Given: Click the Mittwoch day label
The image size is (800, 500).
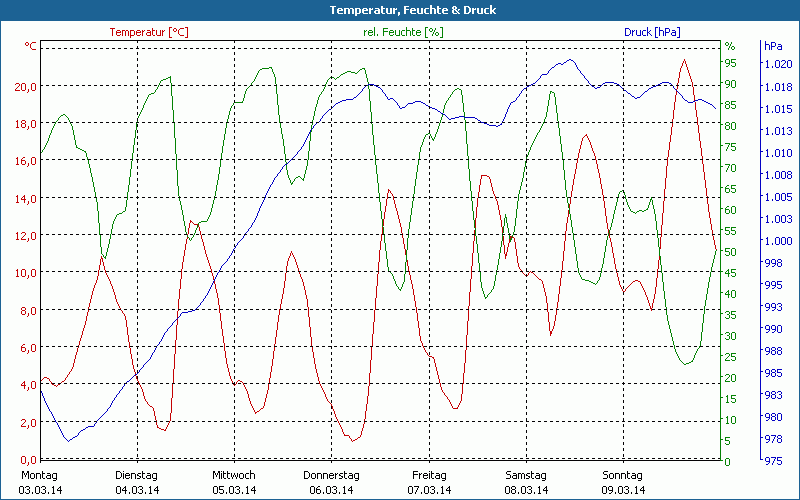Looking at the screenshot, I should (x=234, y=475).
